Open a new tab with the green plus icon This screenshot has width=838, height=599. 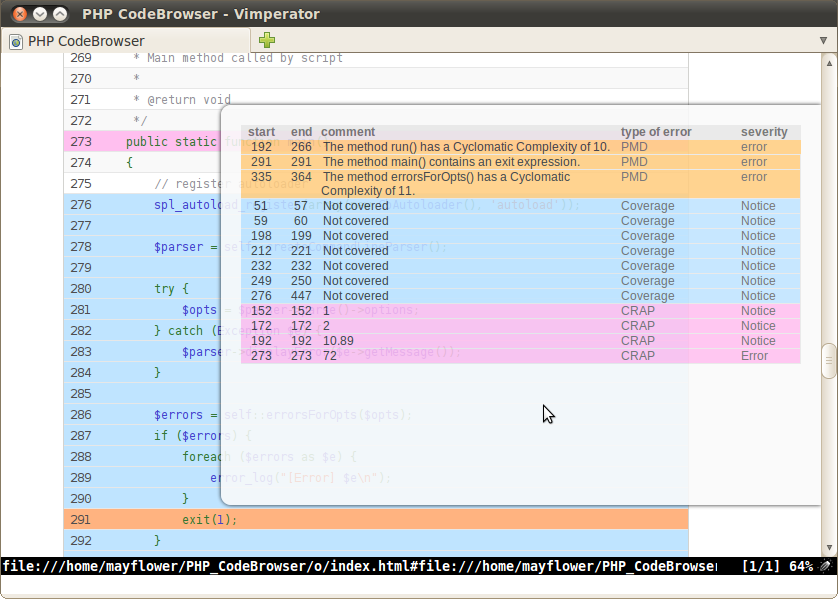[267, 40]
